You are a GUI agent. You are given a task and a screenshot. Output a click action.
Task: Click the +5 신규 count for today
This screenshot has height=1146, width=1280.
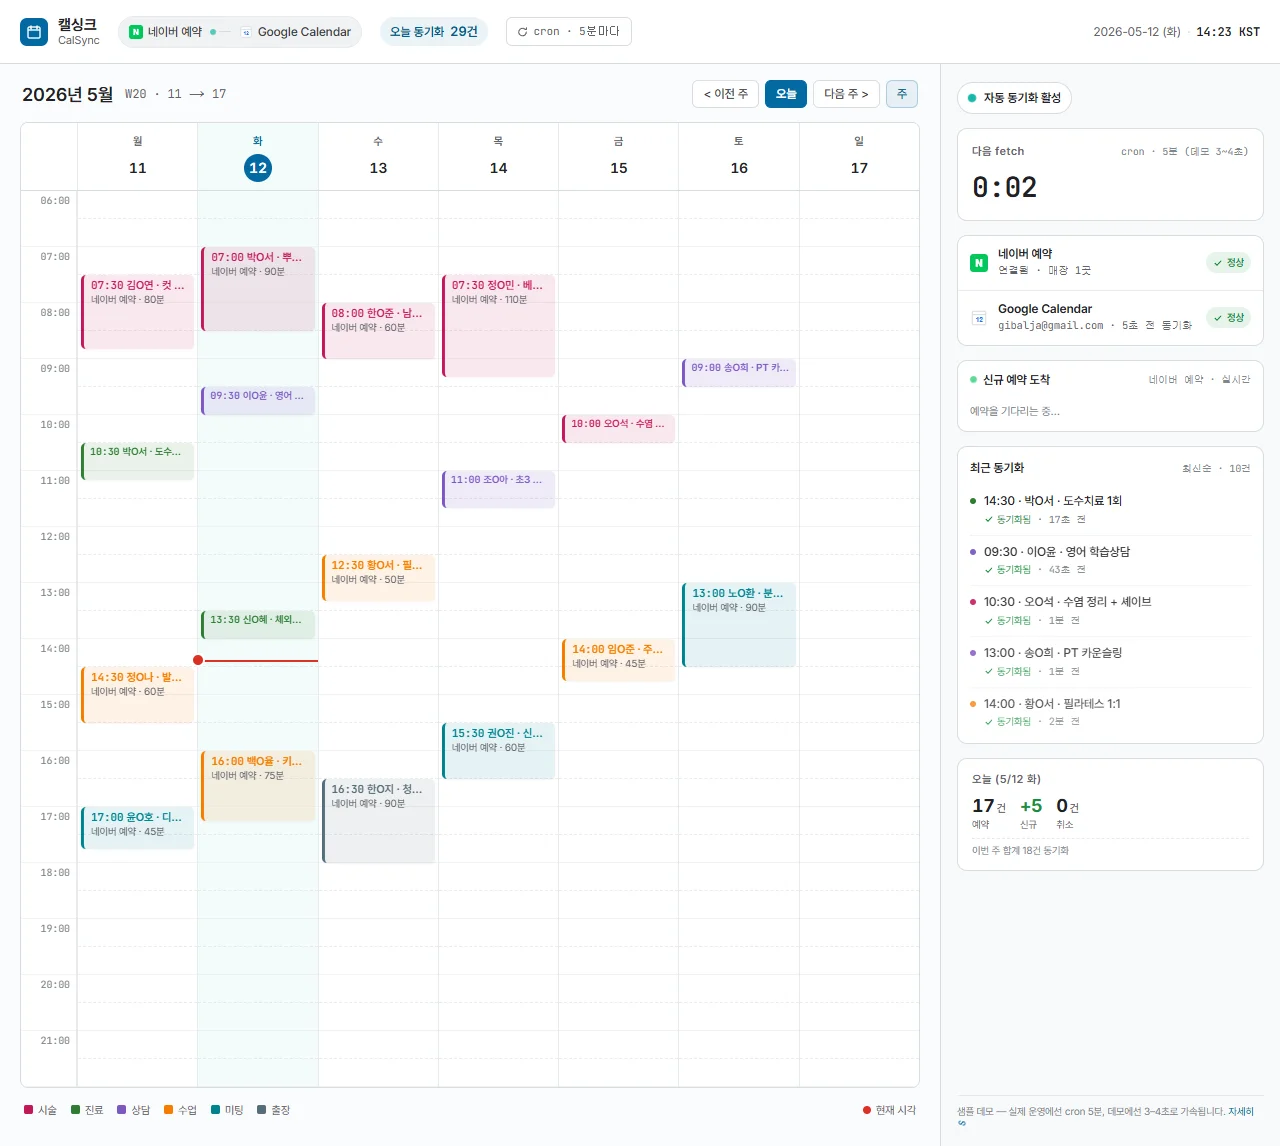click(1031, 806)
